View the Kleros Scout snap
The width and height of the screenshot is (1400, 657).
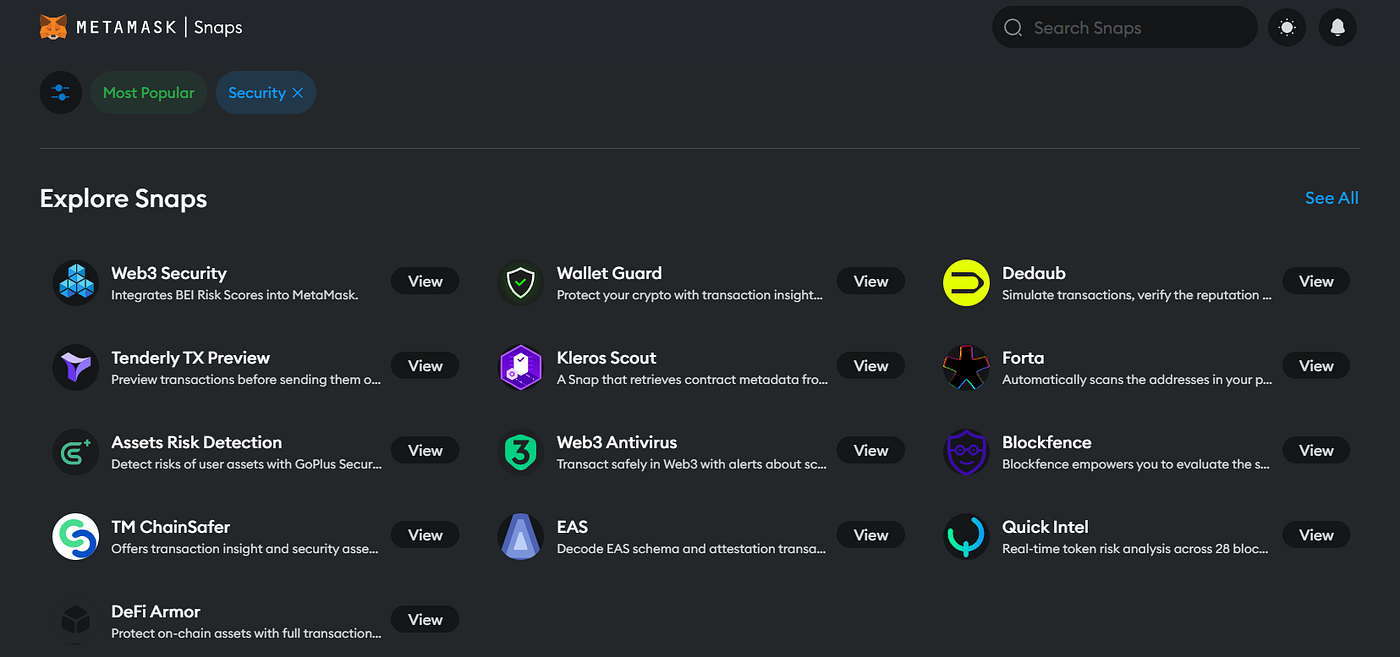pos(871,366)
